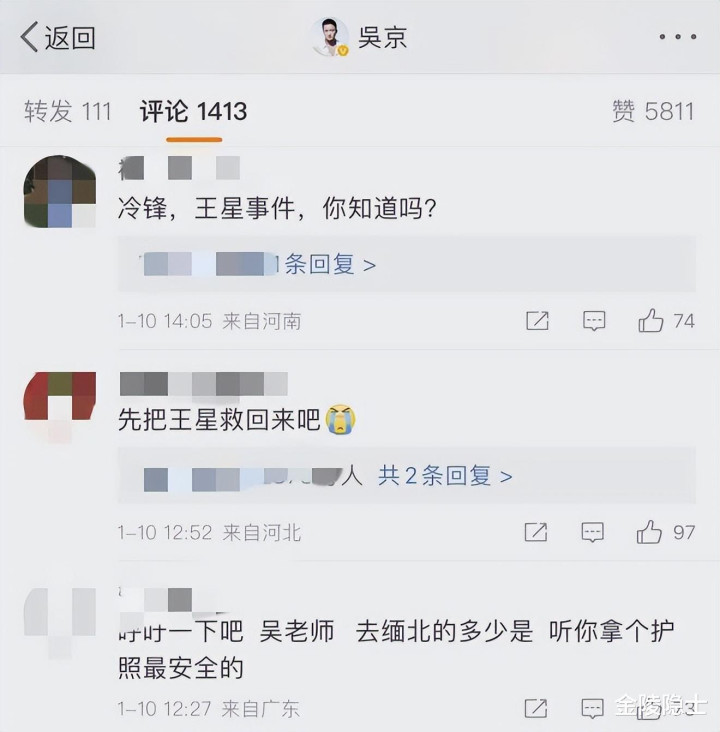Open the first commenter's avatar

[60, 192]
